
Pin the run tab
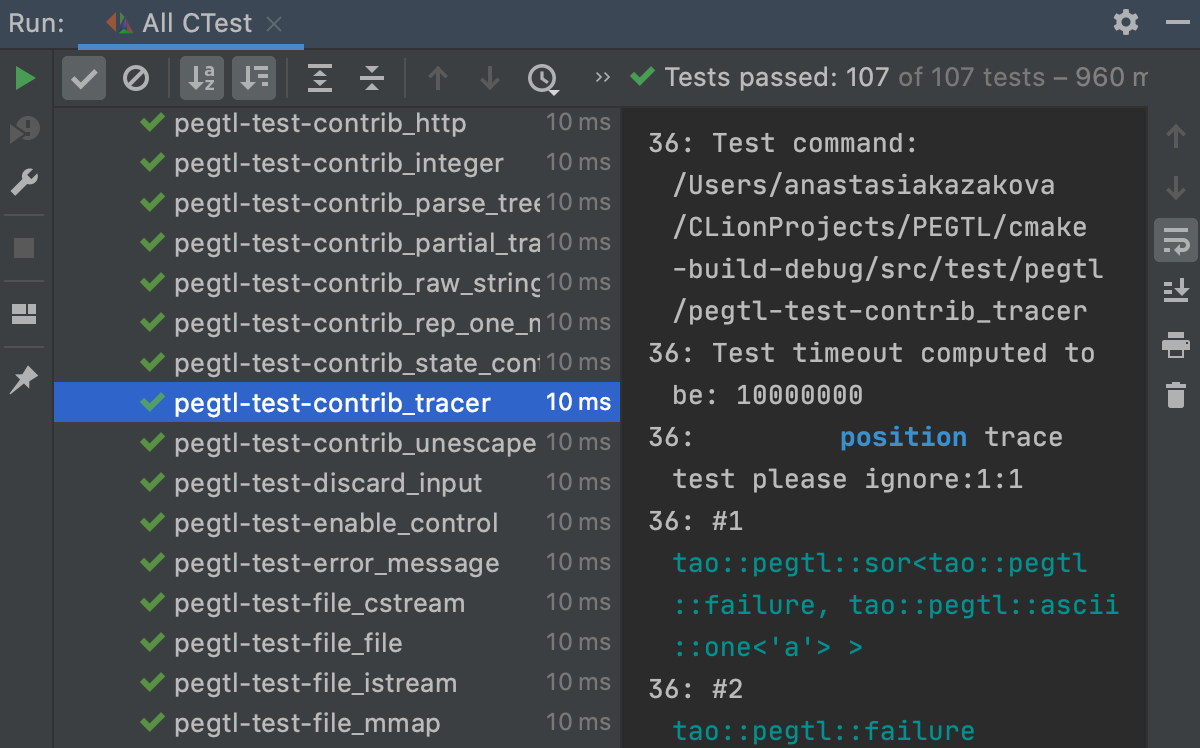pos(24,380)
